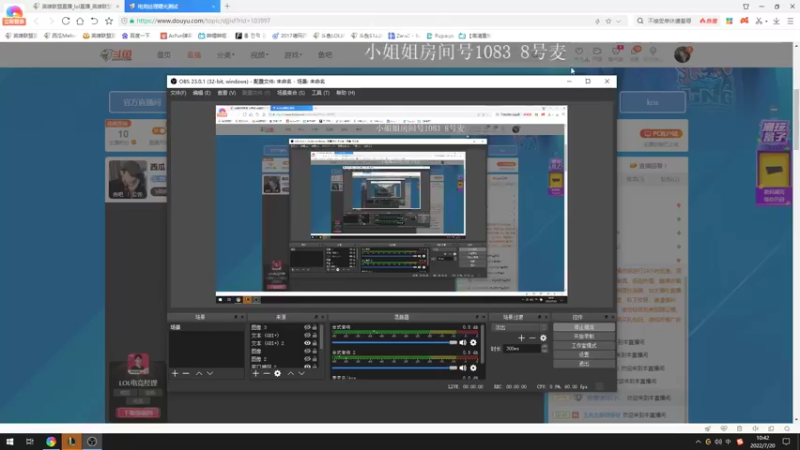This screenshot has width=800, height=450.
Task: Add a new source with plus icon
Action: click(256, 373)
